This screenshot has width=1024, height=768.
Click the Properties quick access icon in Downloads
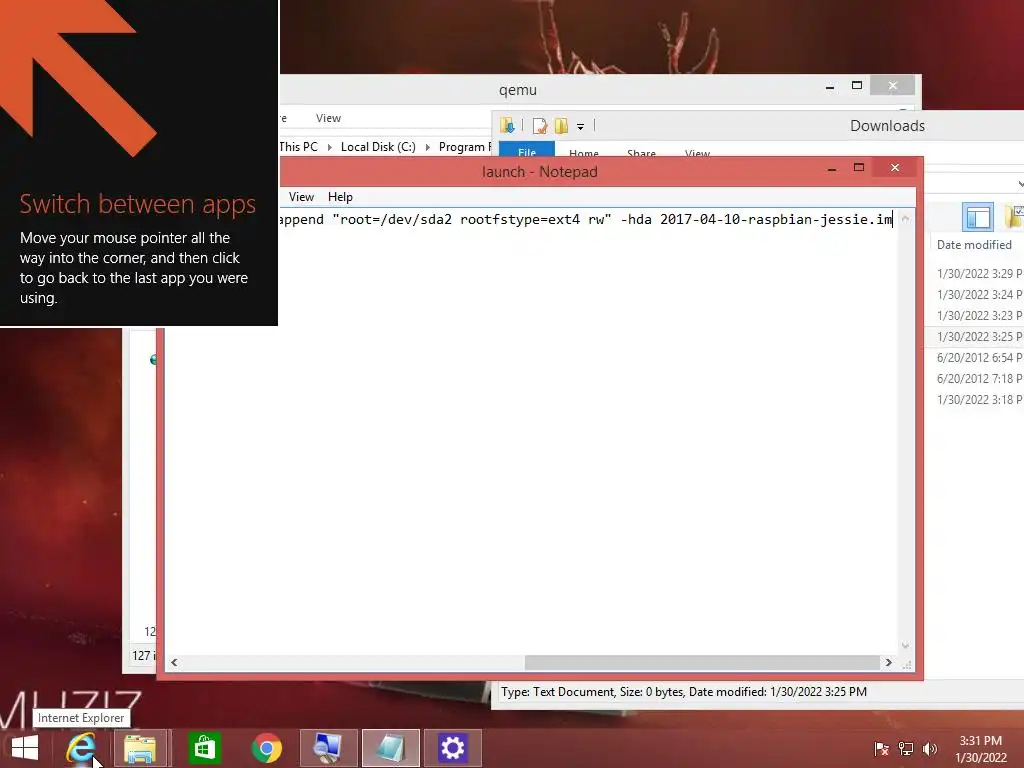pyautogui.click(x=539, y=125)
